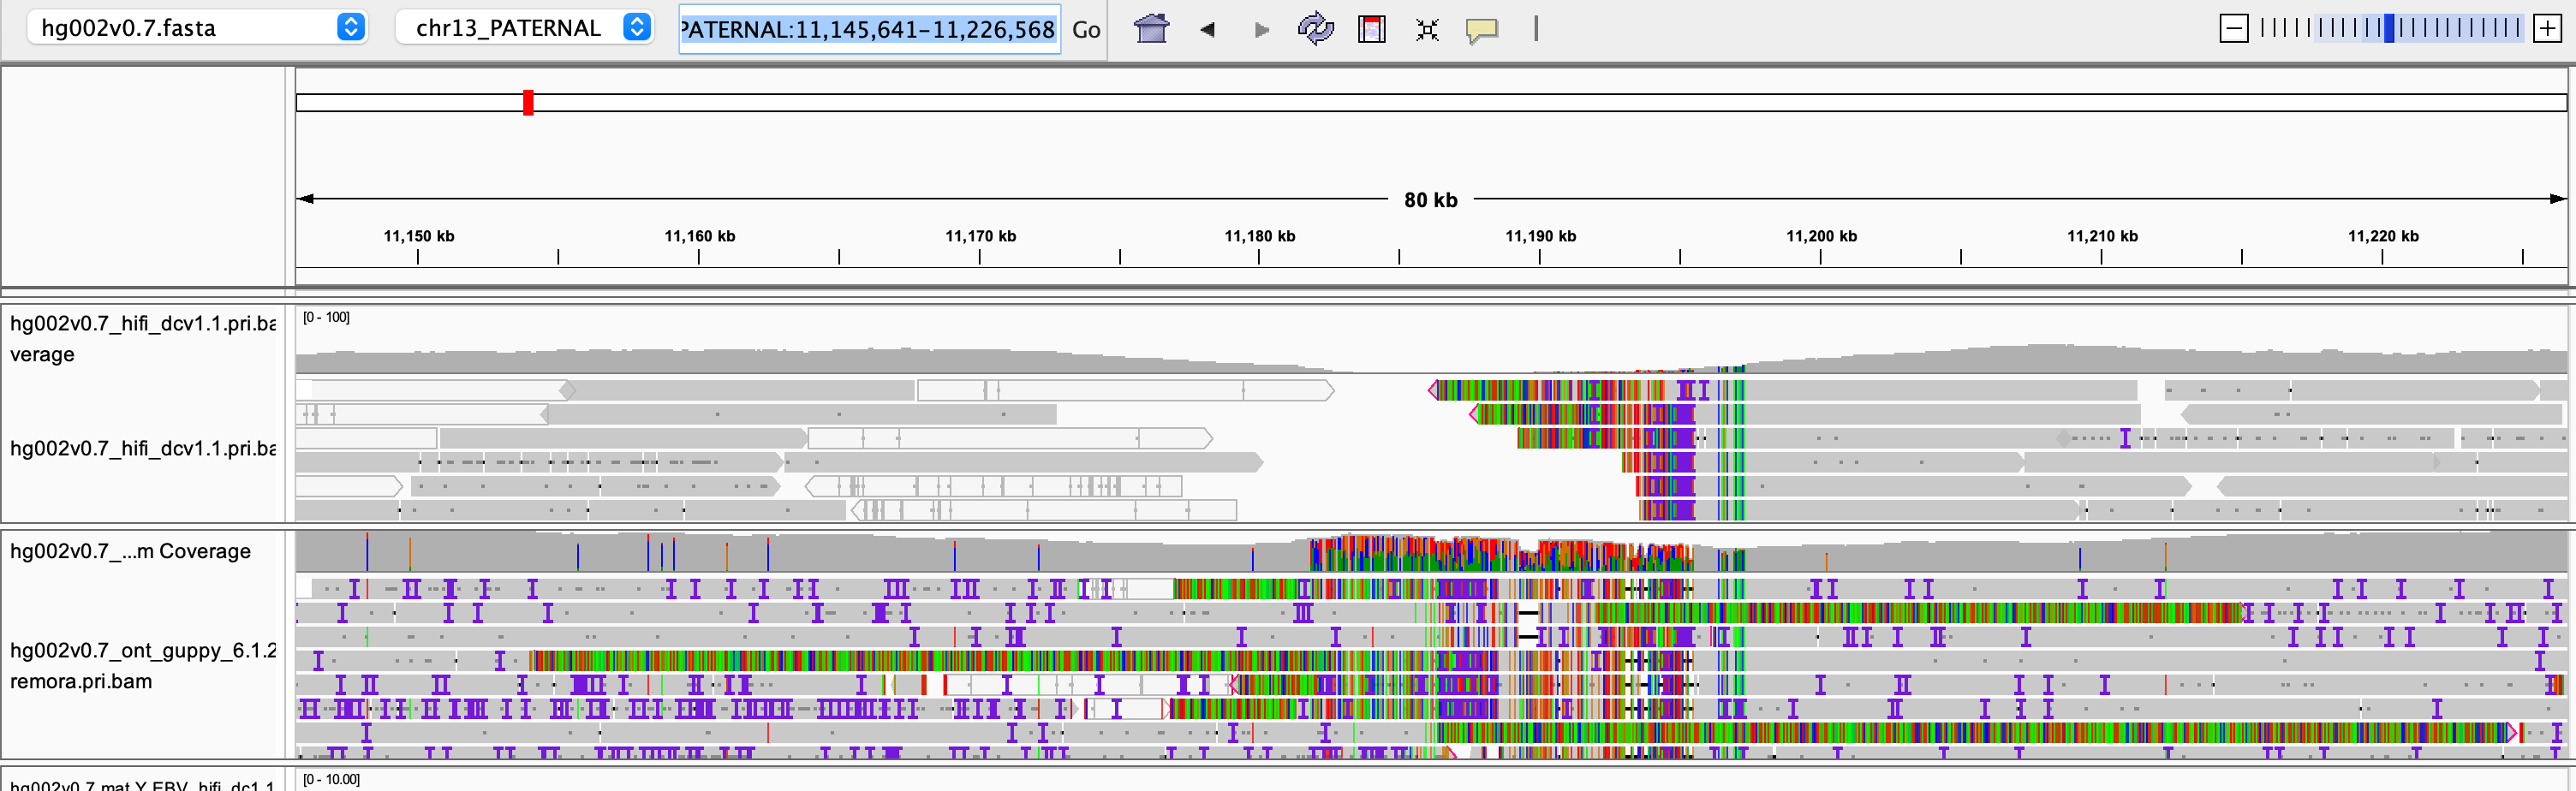
Task: Refresh the tracks with the circular arrows icon
Action: 1317,29
